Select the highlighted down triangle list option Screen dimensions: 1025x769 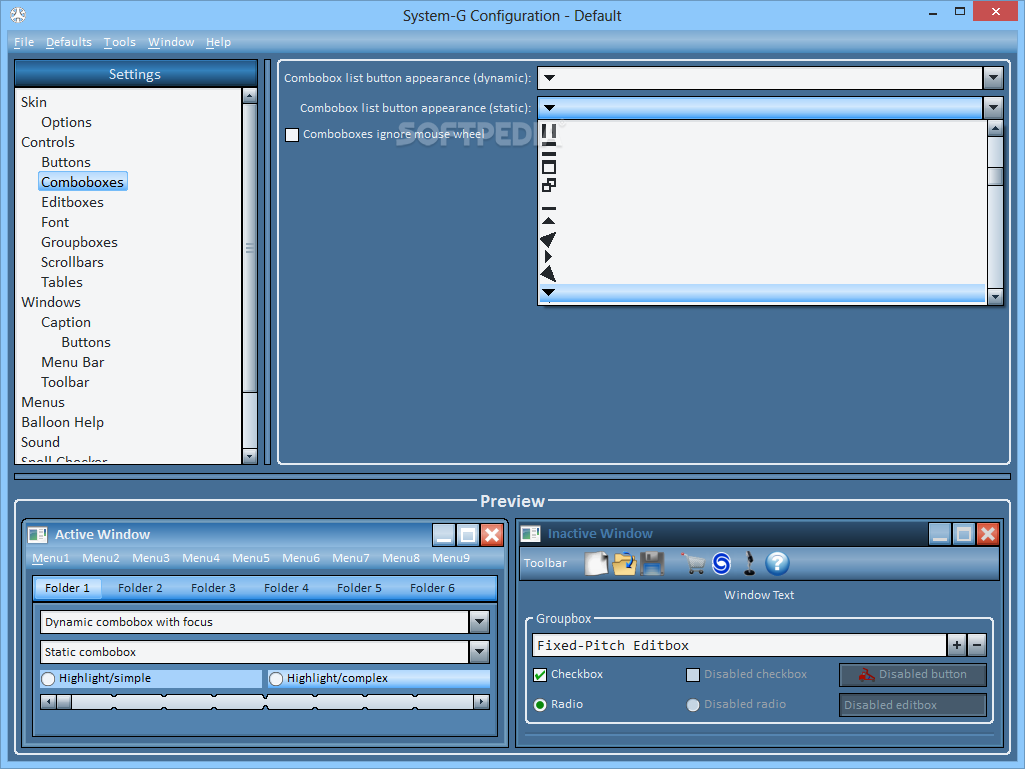pos(762,292)
